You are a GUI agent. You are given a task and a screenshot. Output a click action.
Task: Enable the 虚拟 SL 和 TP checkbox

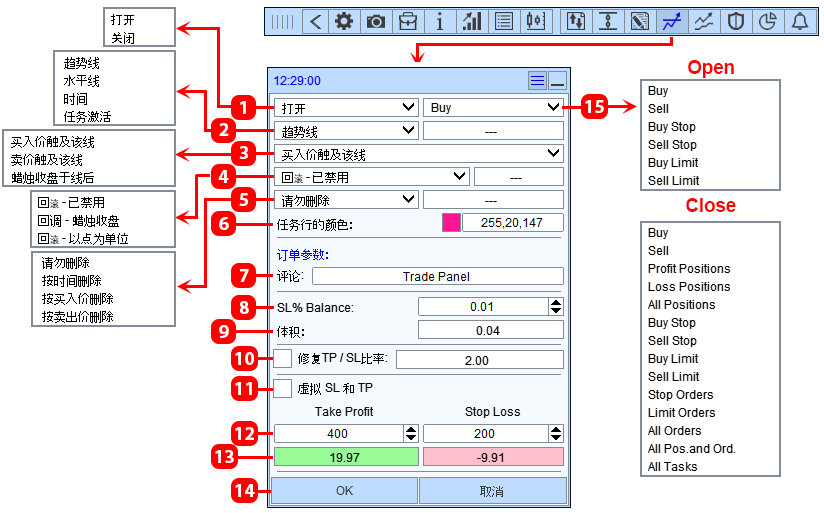(283, 388)
